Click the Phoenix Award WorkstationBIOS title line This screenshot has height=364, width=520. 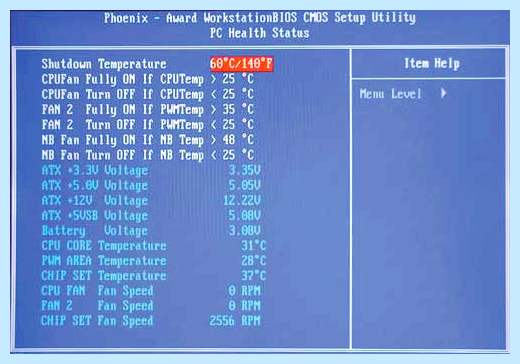260,18
